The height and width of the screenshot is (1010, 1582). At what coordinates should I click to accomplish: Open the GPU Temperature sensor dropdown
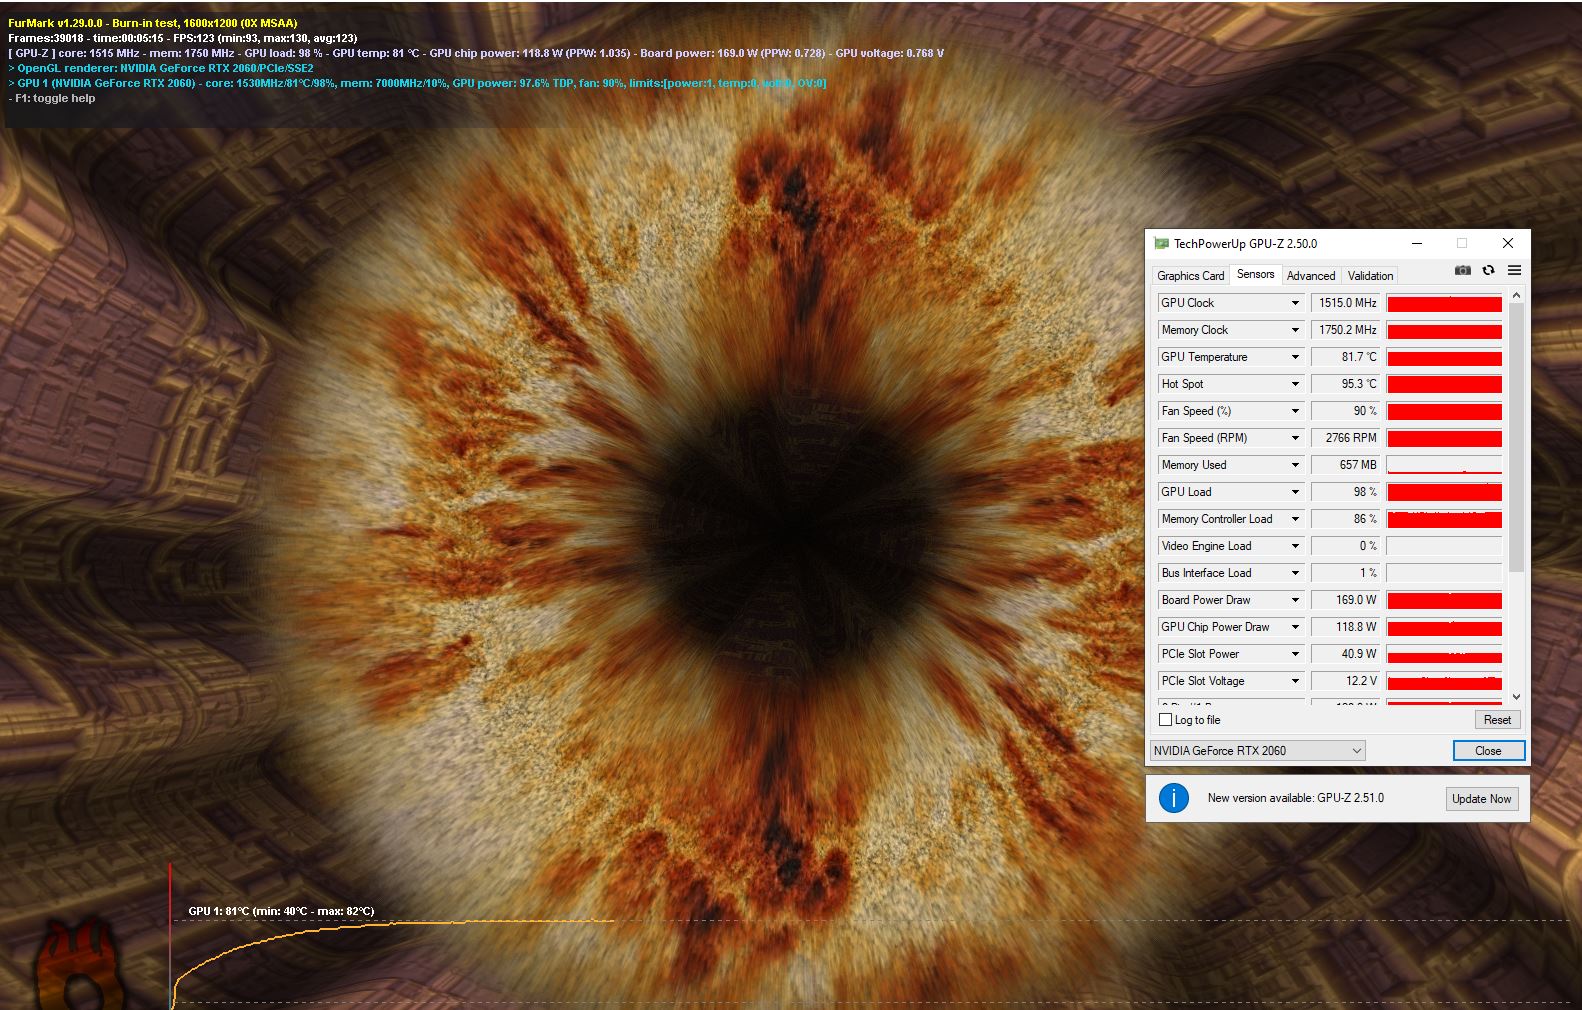1295,357
